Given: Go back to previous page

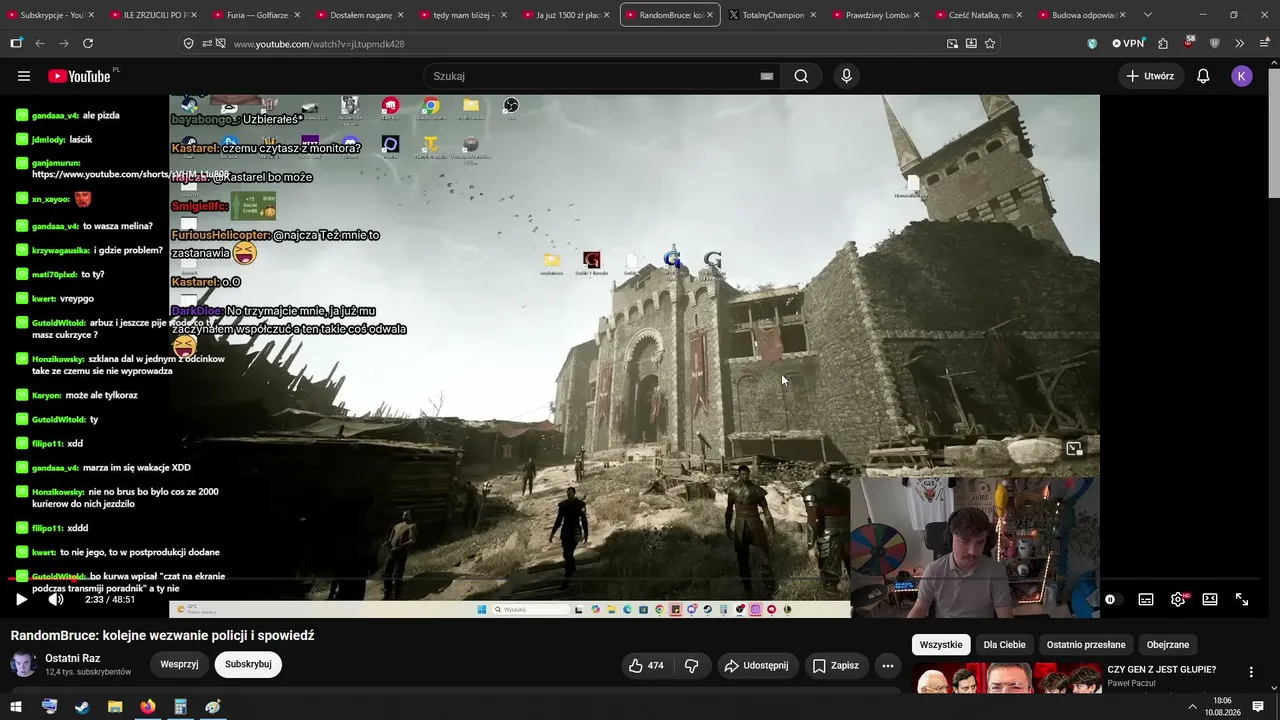Looking at the screenshot, I should tap(40, 44).
